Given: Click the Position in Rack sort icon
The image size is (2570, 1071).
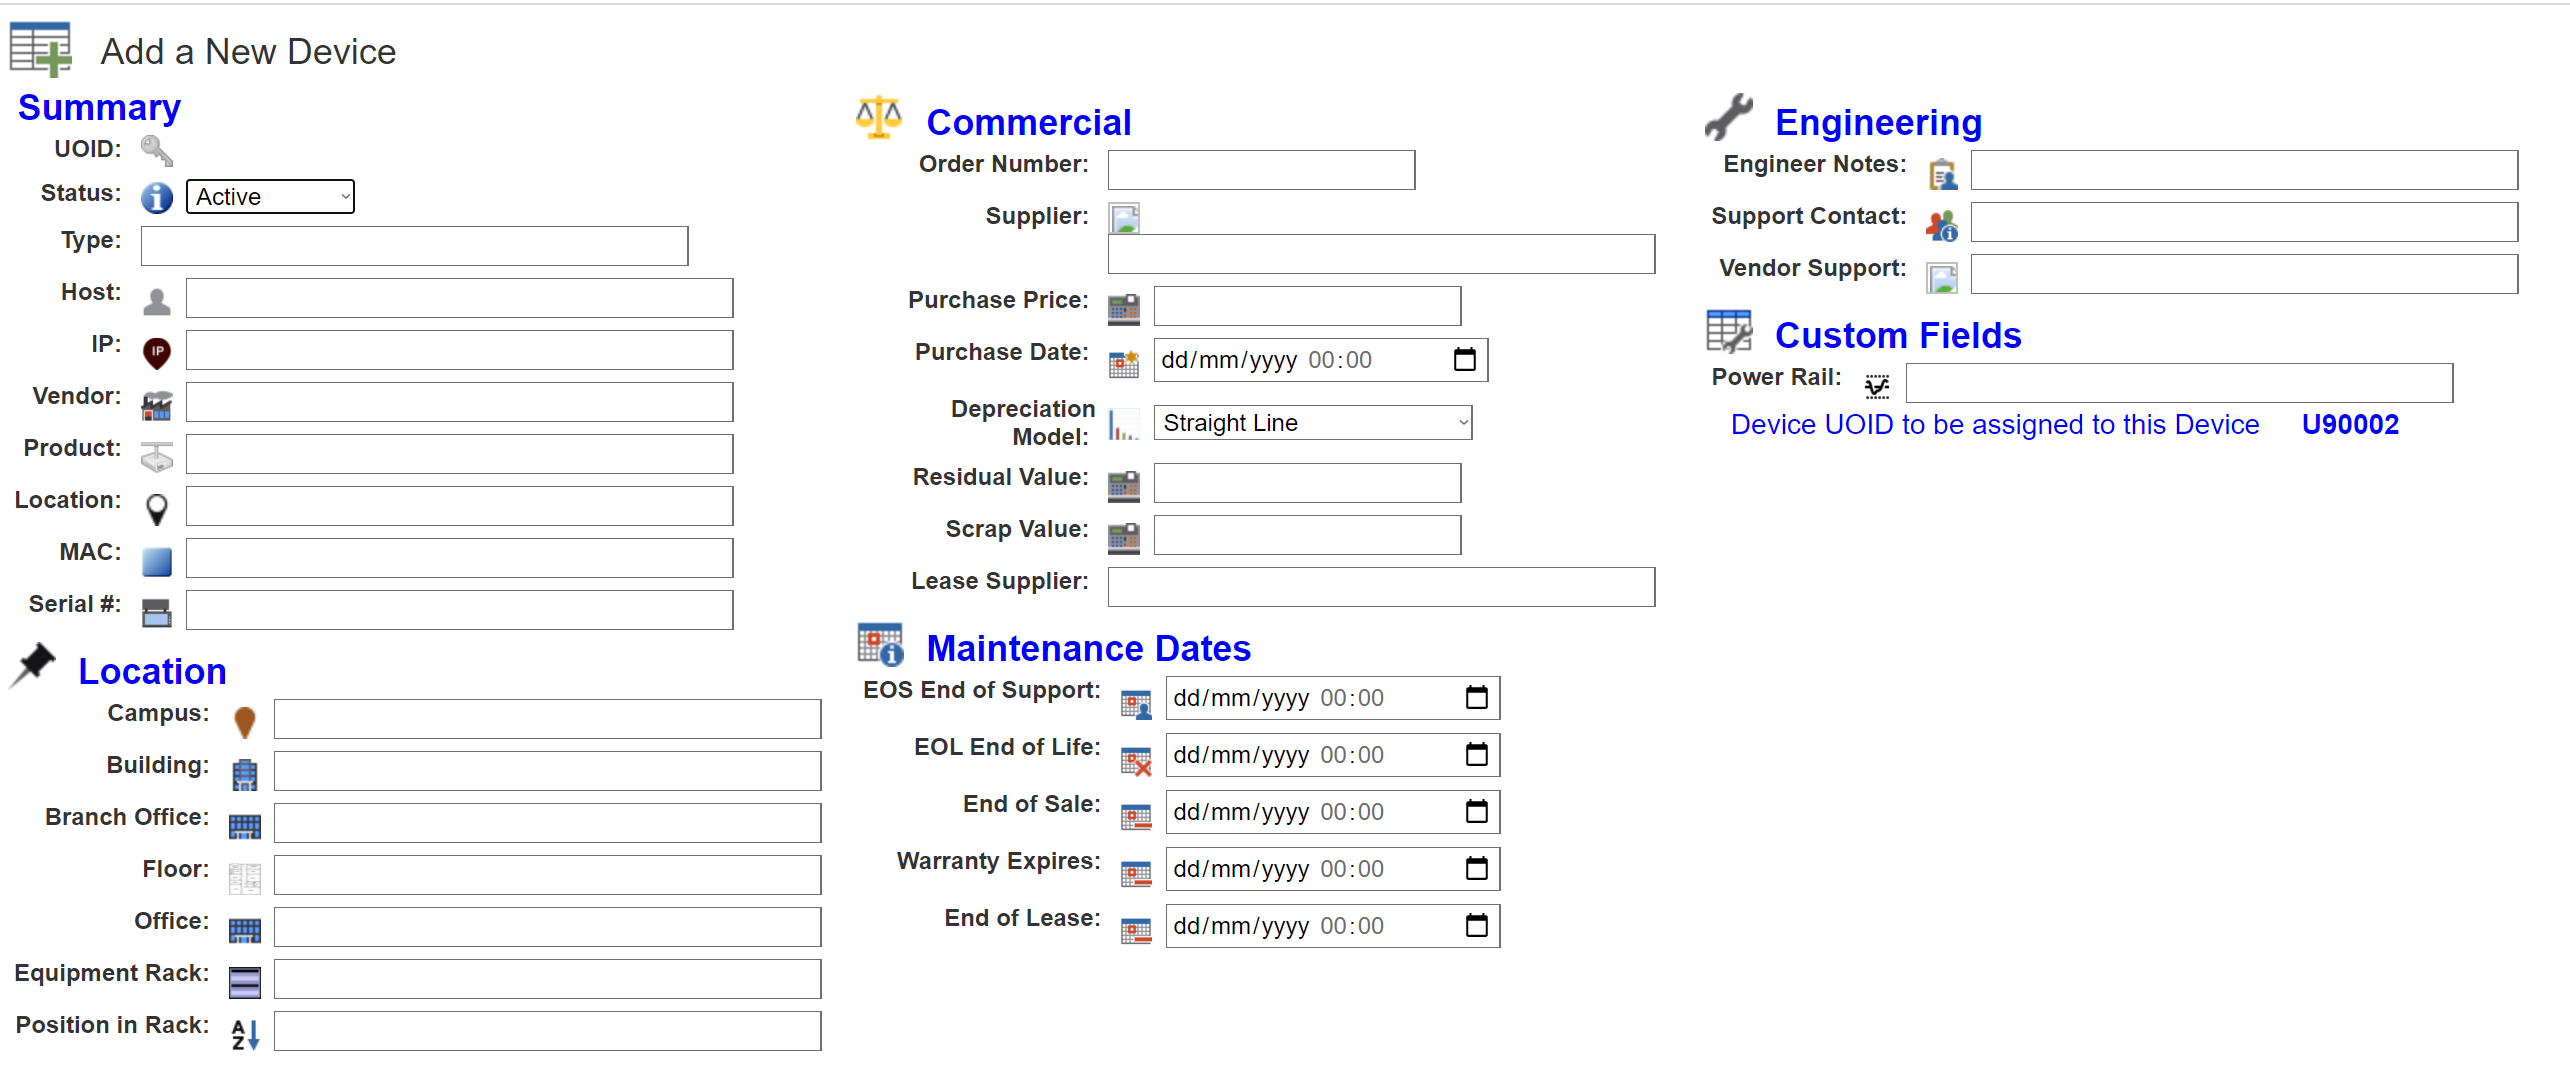Looking at the screenshot, I should tap(244, 1034).
